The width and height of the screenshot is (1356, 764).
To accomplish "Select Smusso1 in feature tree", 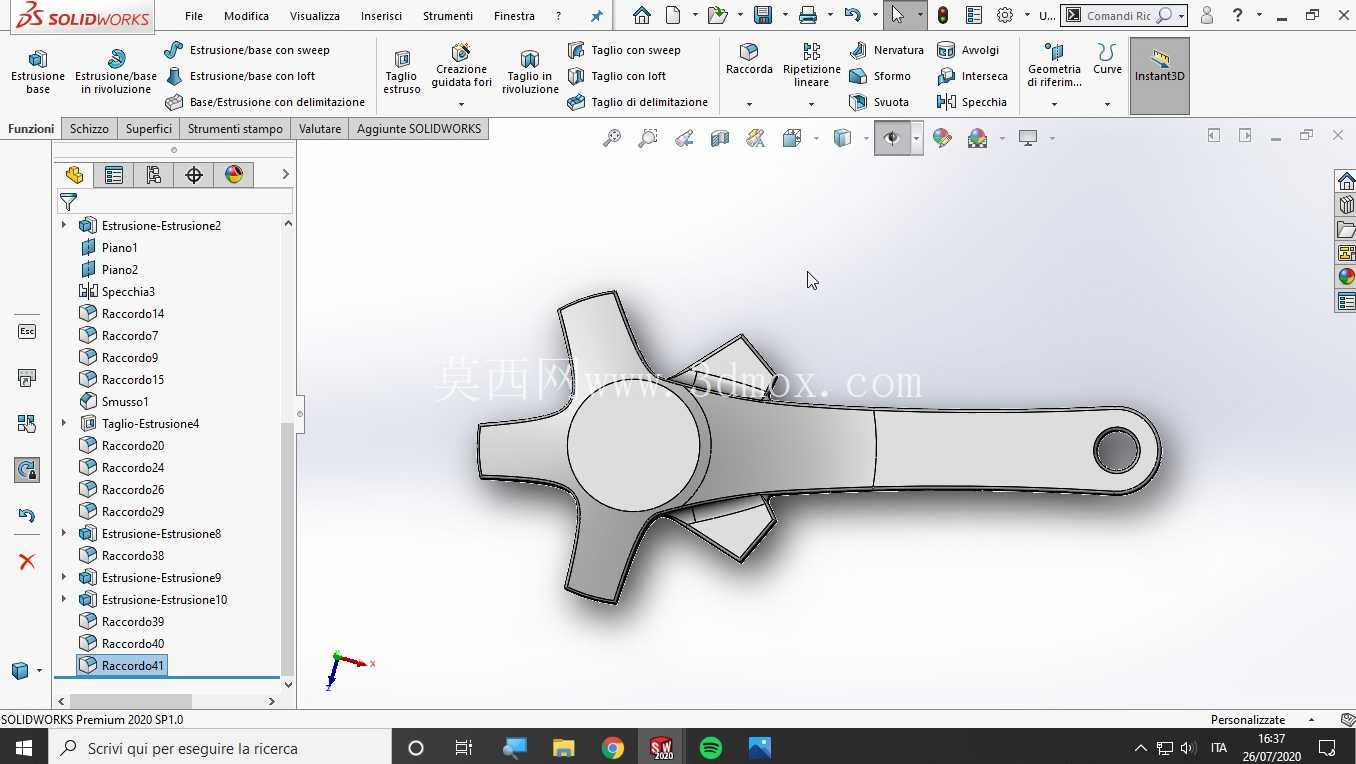I will click(x=125, y=401).
